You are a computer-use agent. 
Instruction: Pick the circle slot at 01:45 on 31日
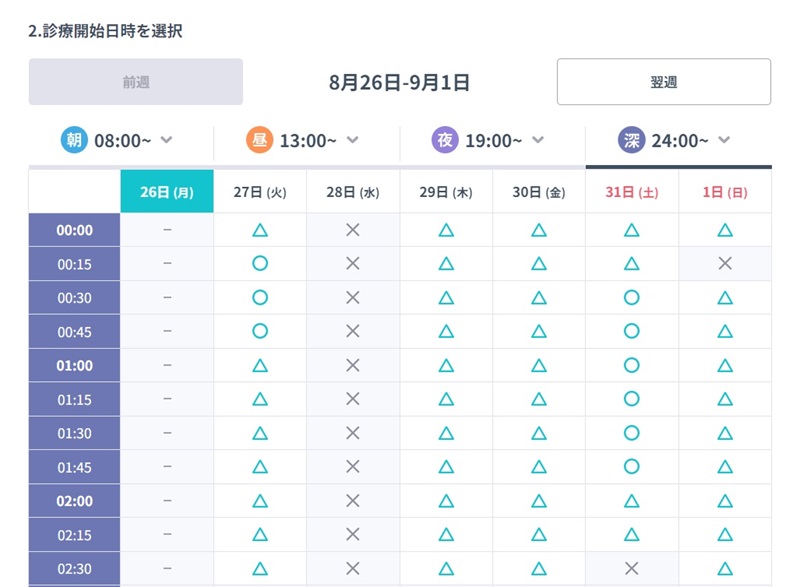tap(632, 467)
